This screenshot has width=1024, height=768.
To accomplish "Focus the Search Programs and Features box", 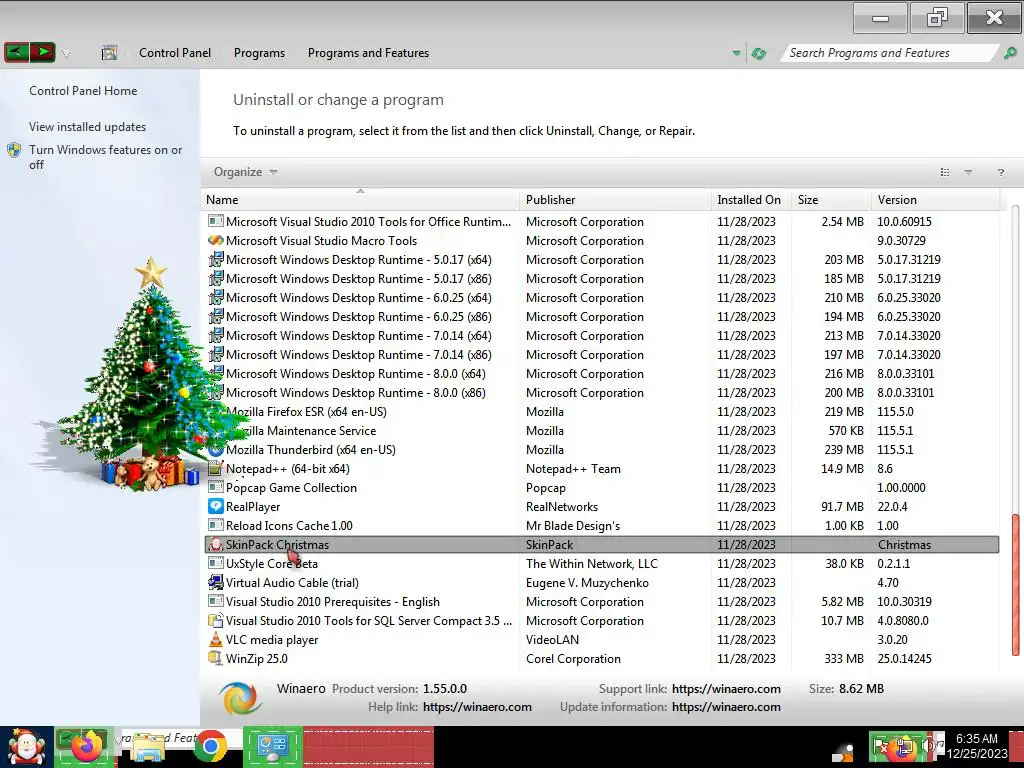I will [888, 53].
